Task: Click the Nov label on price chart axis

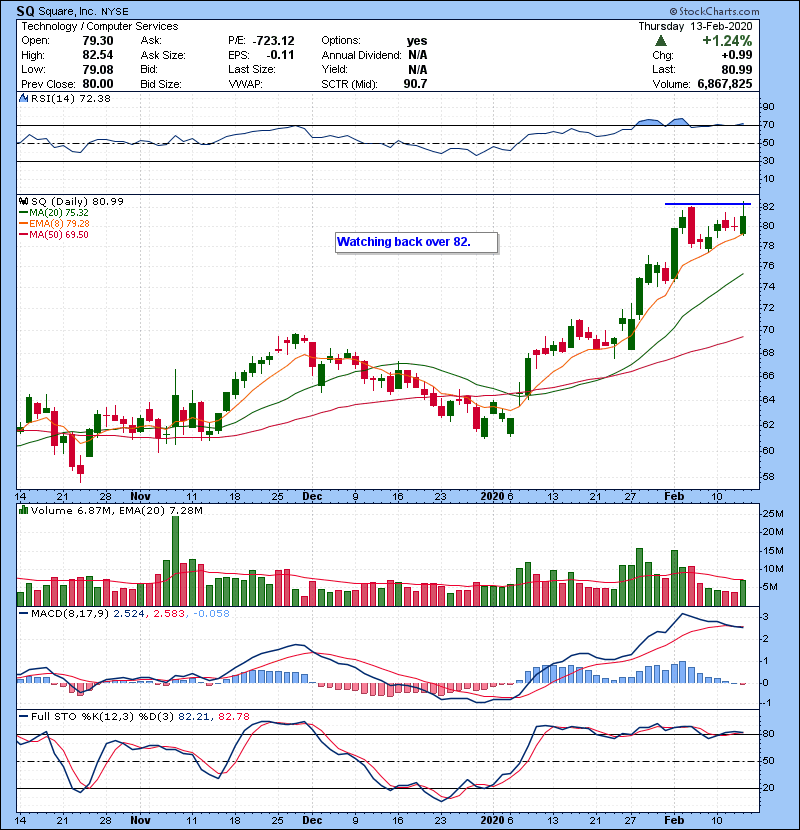Action: click(x=140, y=497)
